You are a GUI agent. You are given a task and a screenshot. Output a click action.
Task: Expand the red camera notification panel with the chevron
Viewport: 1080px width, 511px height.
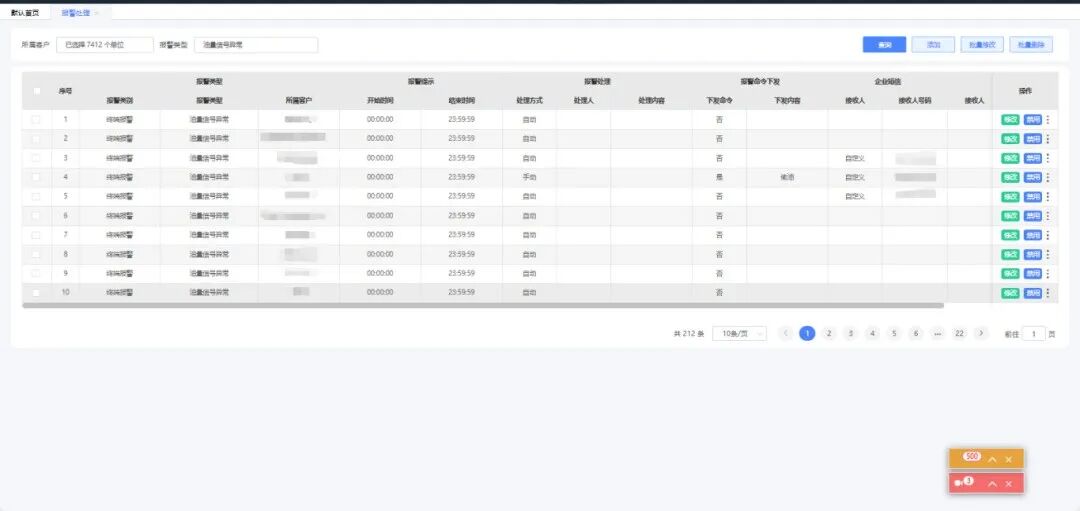click(993, 484)
